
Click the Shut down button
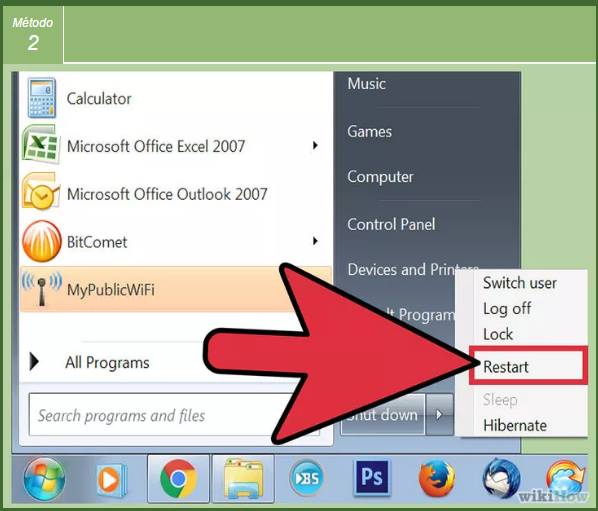click(383, 415)
